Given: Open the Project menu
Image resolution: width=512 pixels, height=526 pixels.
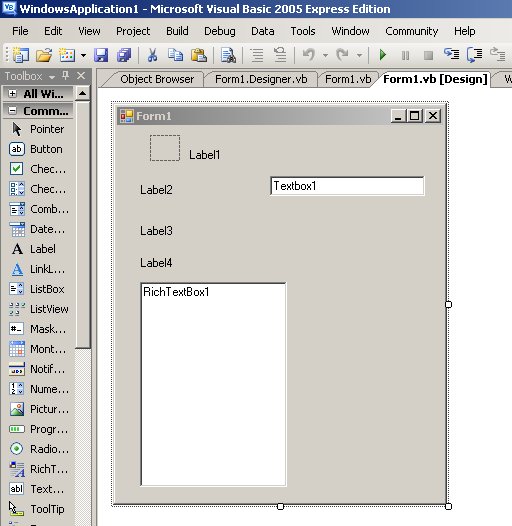Looking at the screenshot, I should pos(133,31).
